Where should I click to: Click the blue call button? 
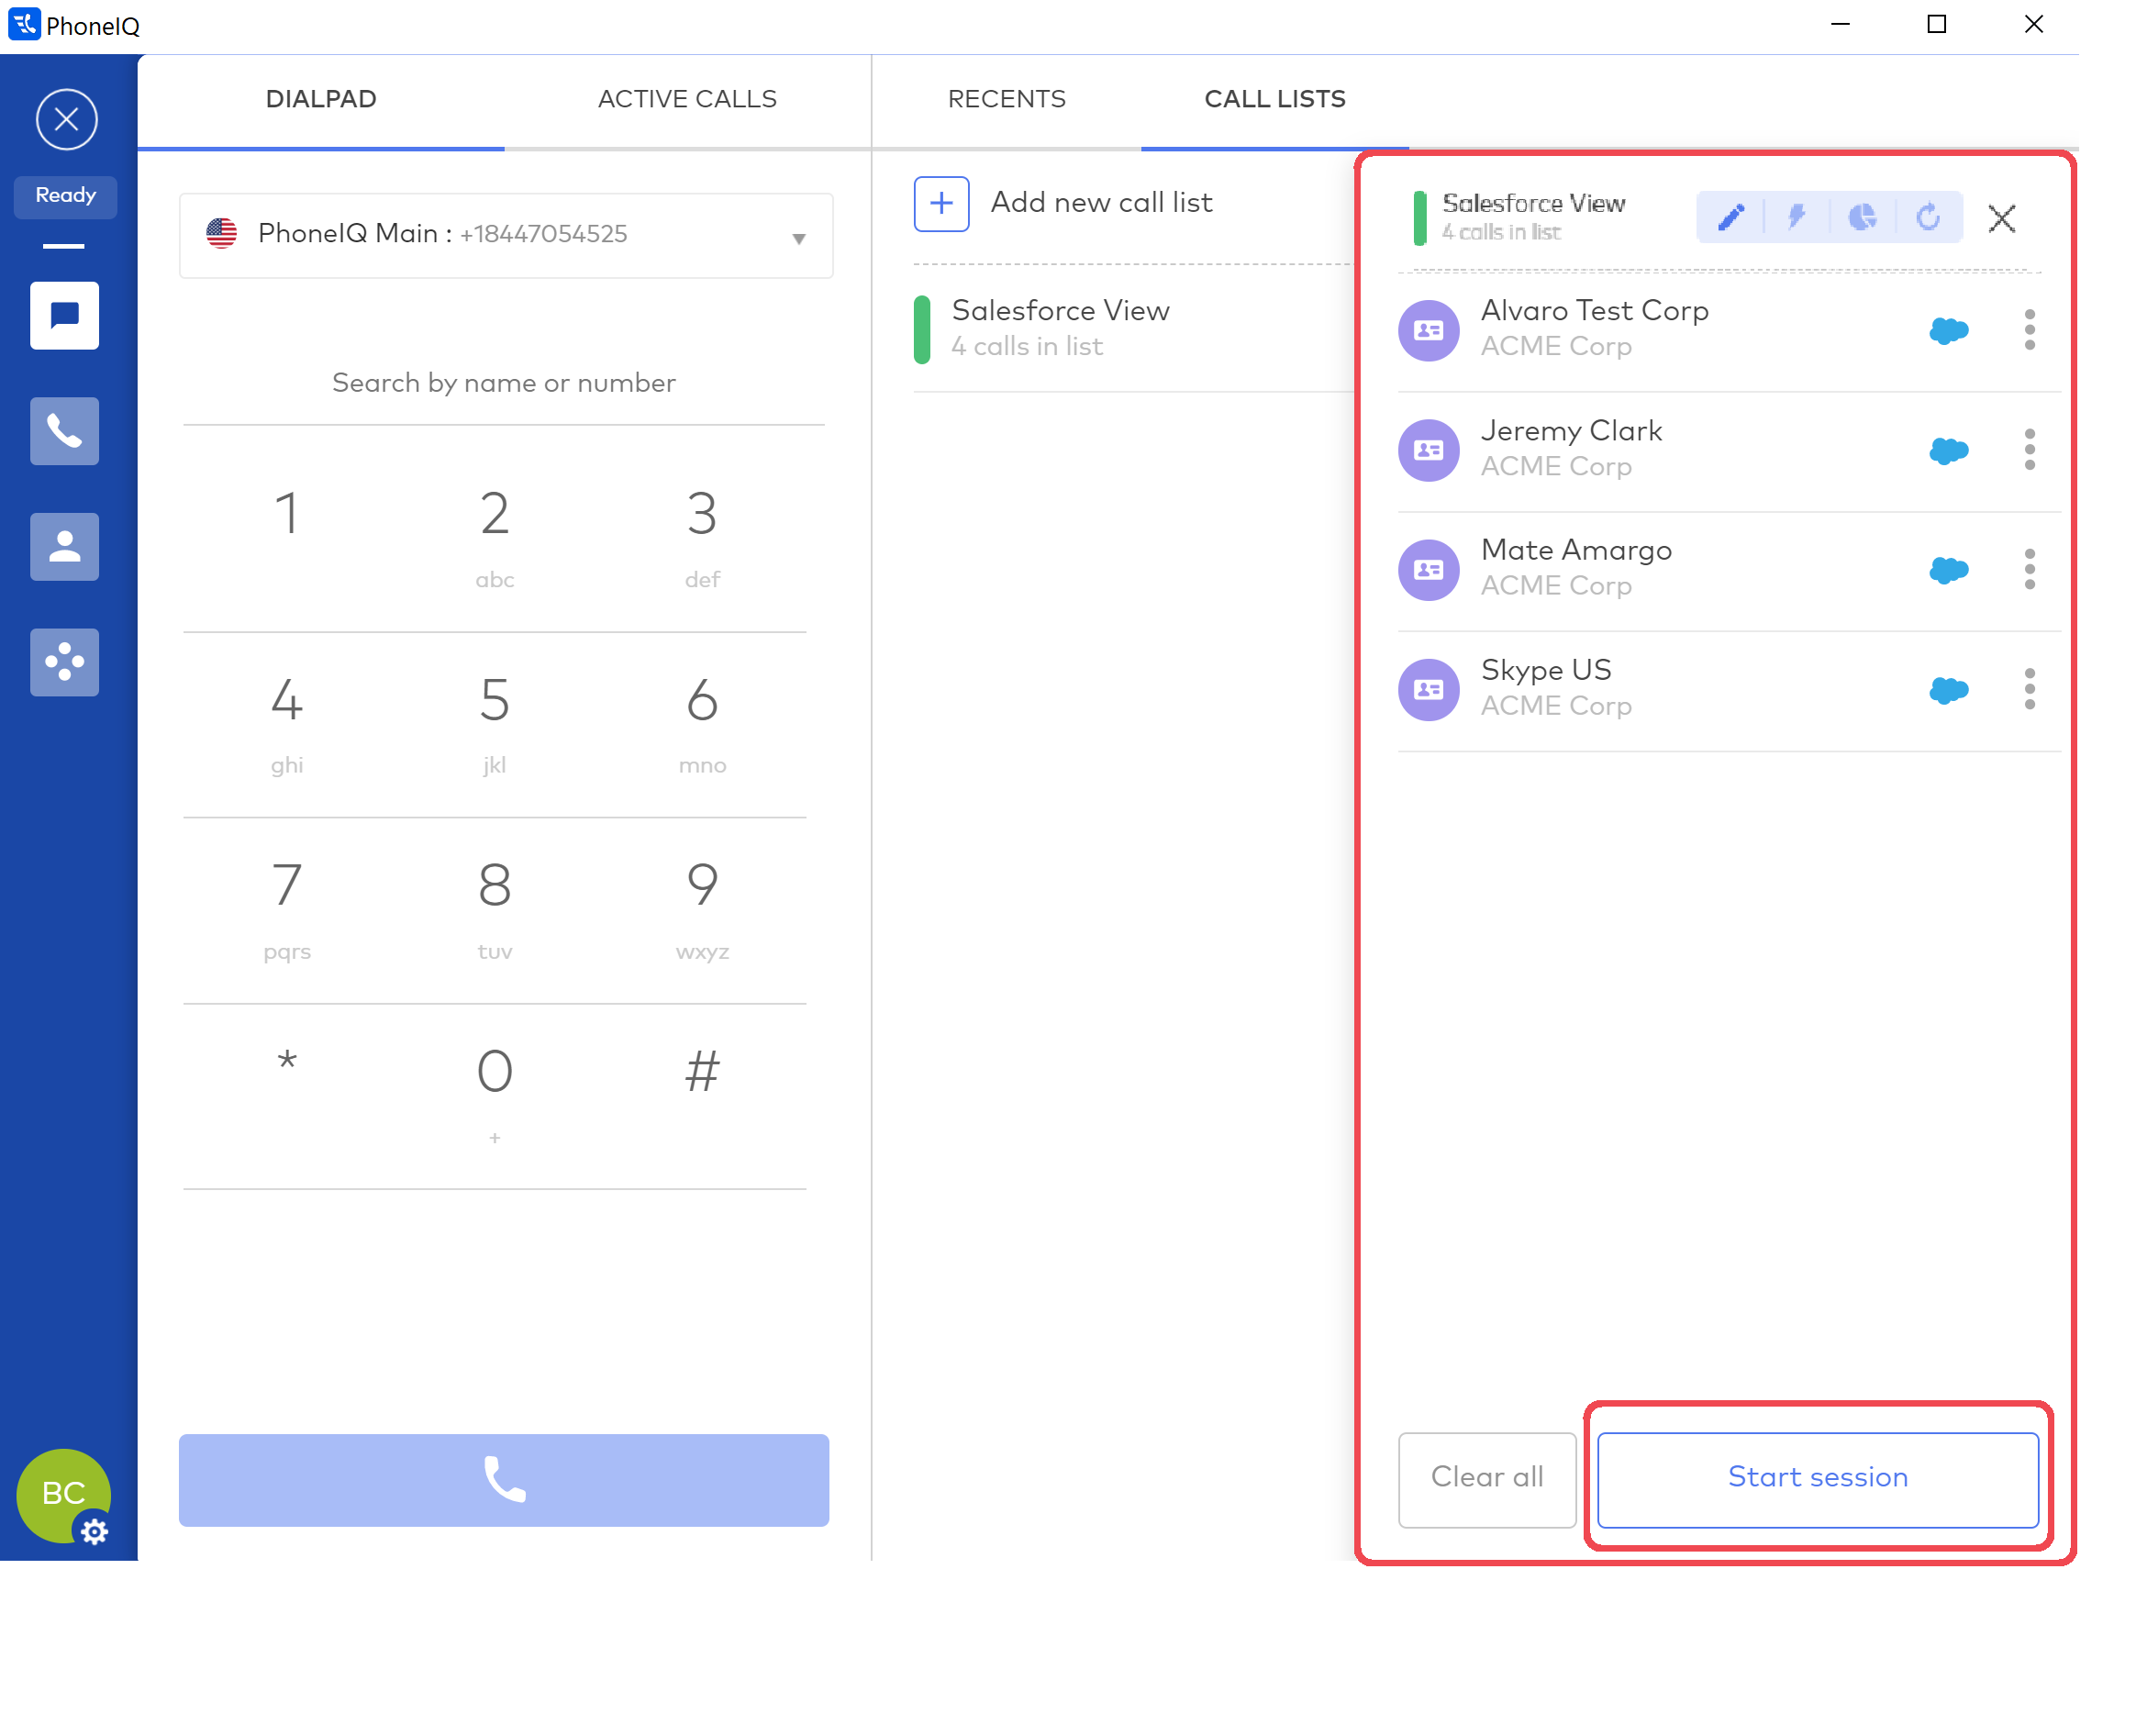click(x=504, y=1480)
